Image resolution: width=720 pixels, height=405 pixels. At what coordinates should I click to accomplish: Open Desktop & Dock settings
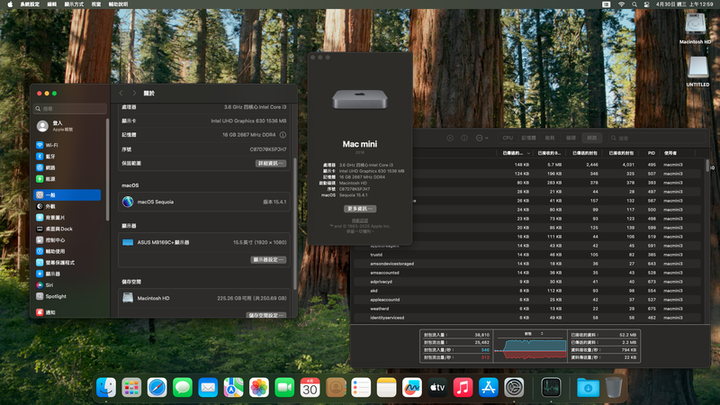[x=67, y=229]
